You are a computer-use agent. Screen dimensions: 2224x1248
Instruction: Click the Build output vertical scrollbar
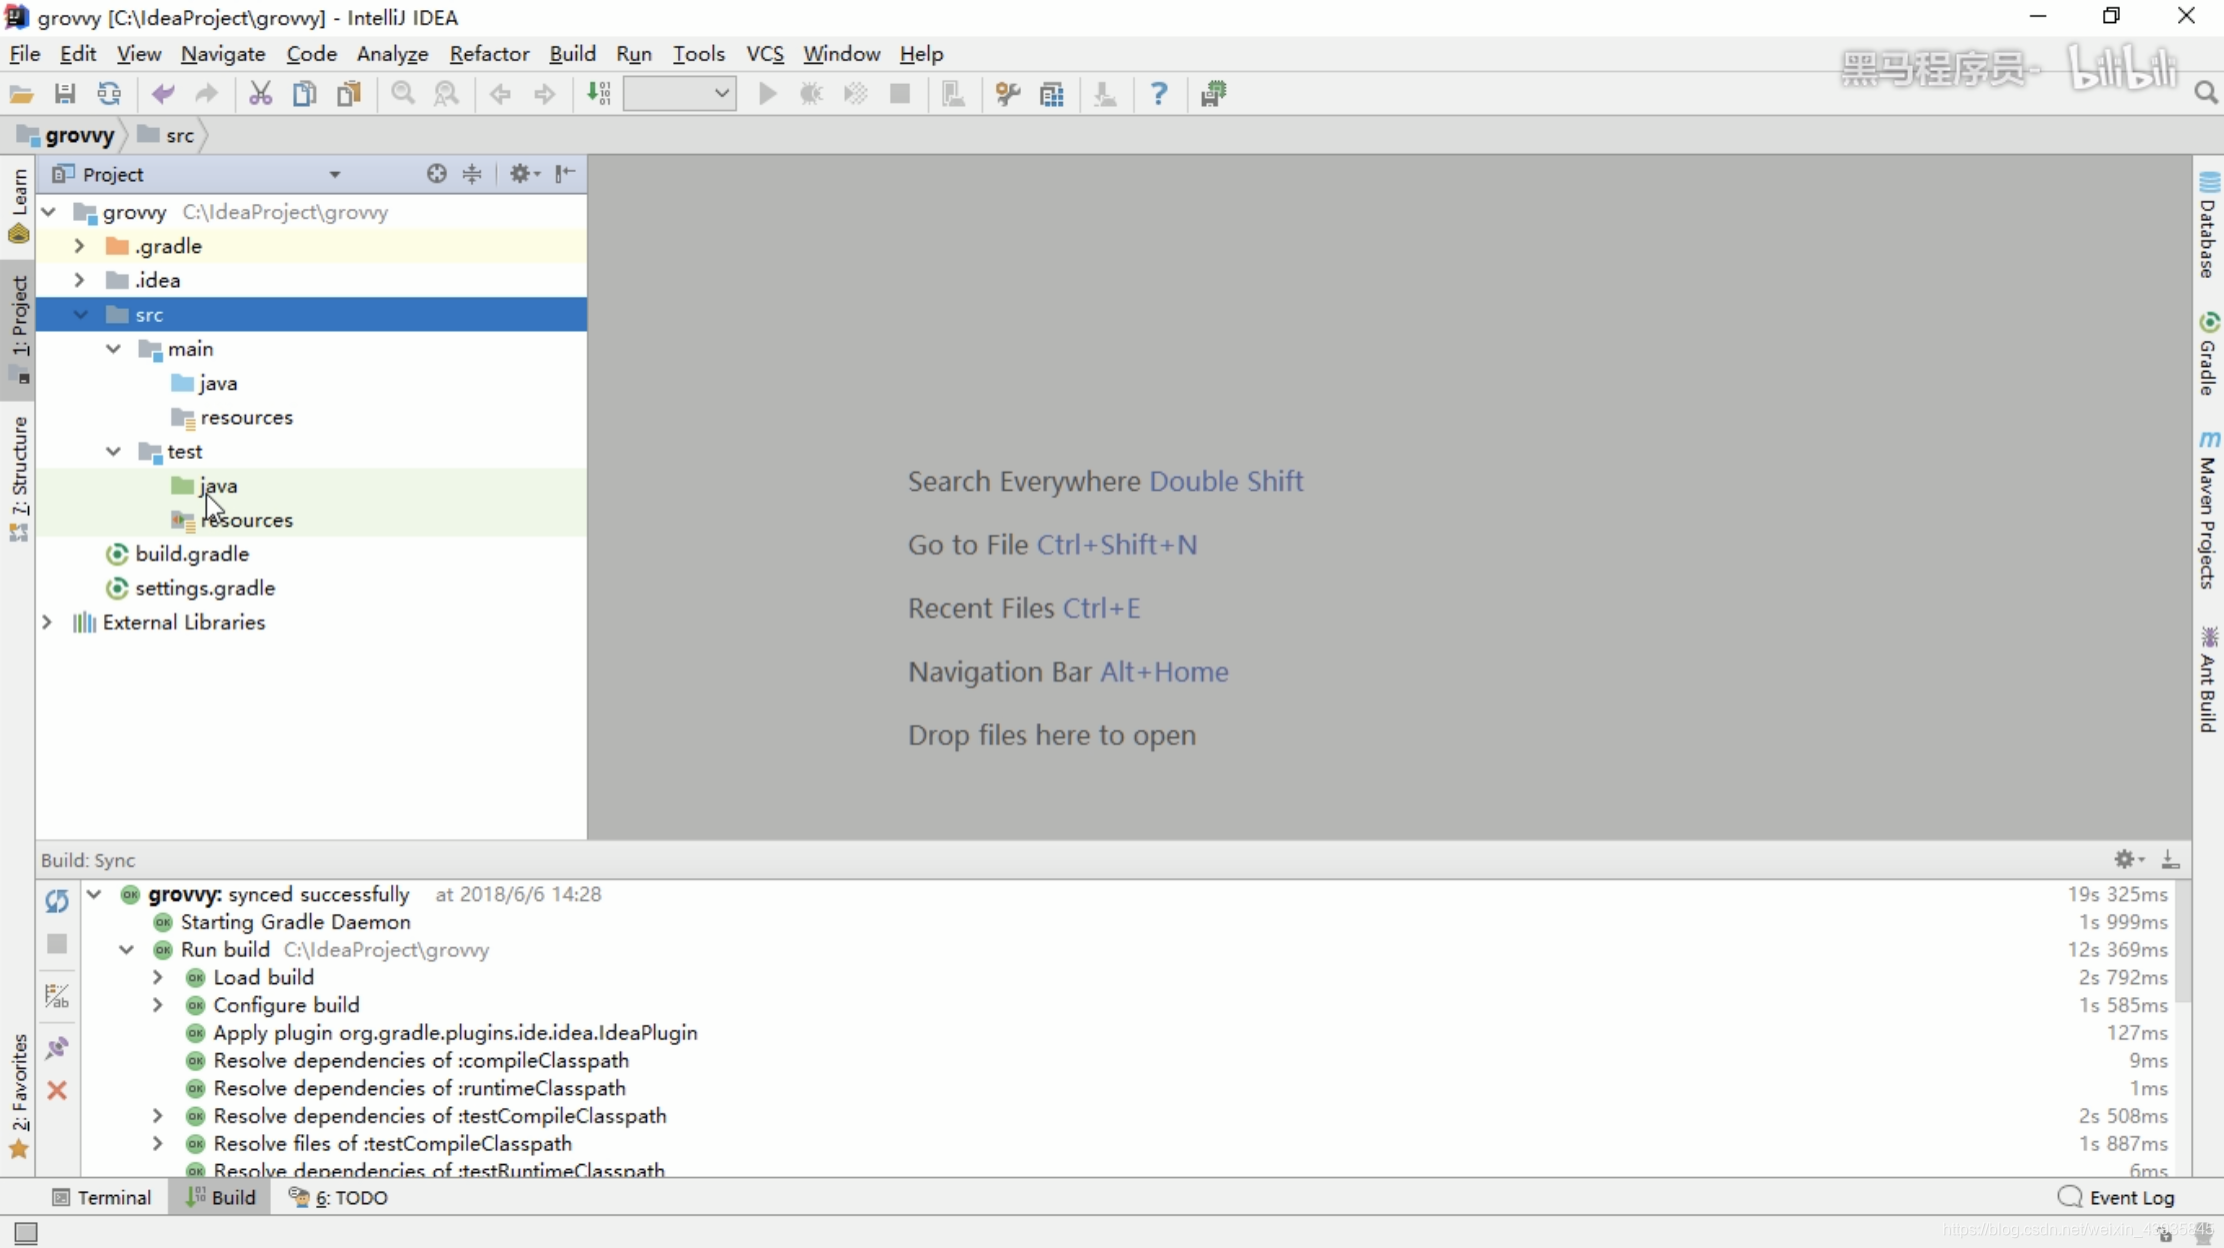[x=2182, y=940]
